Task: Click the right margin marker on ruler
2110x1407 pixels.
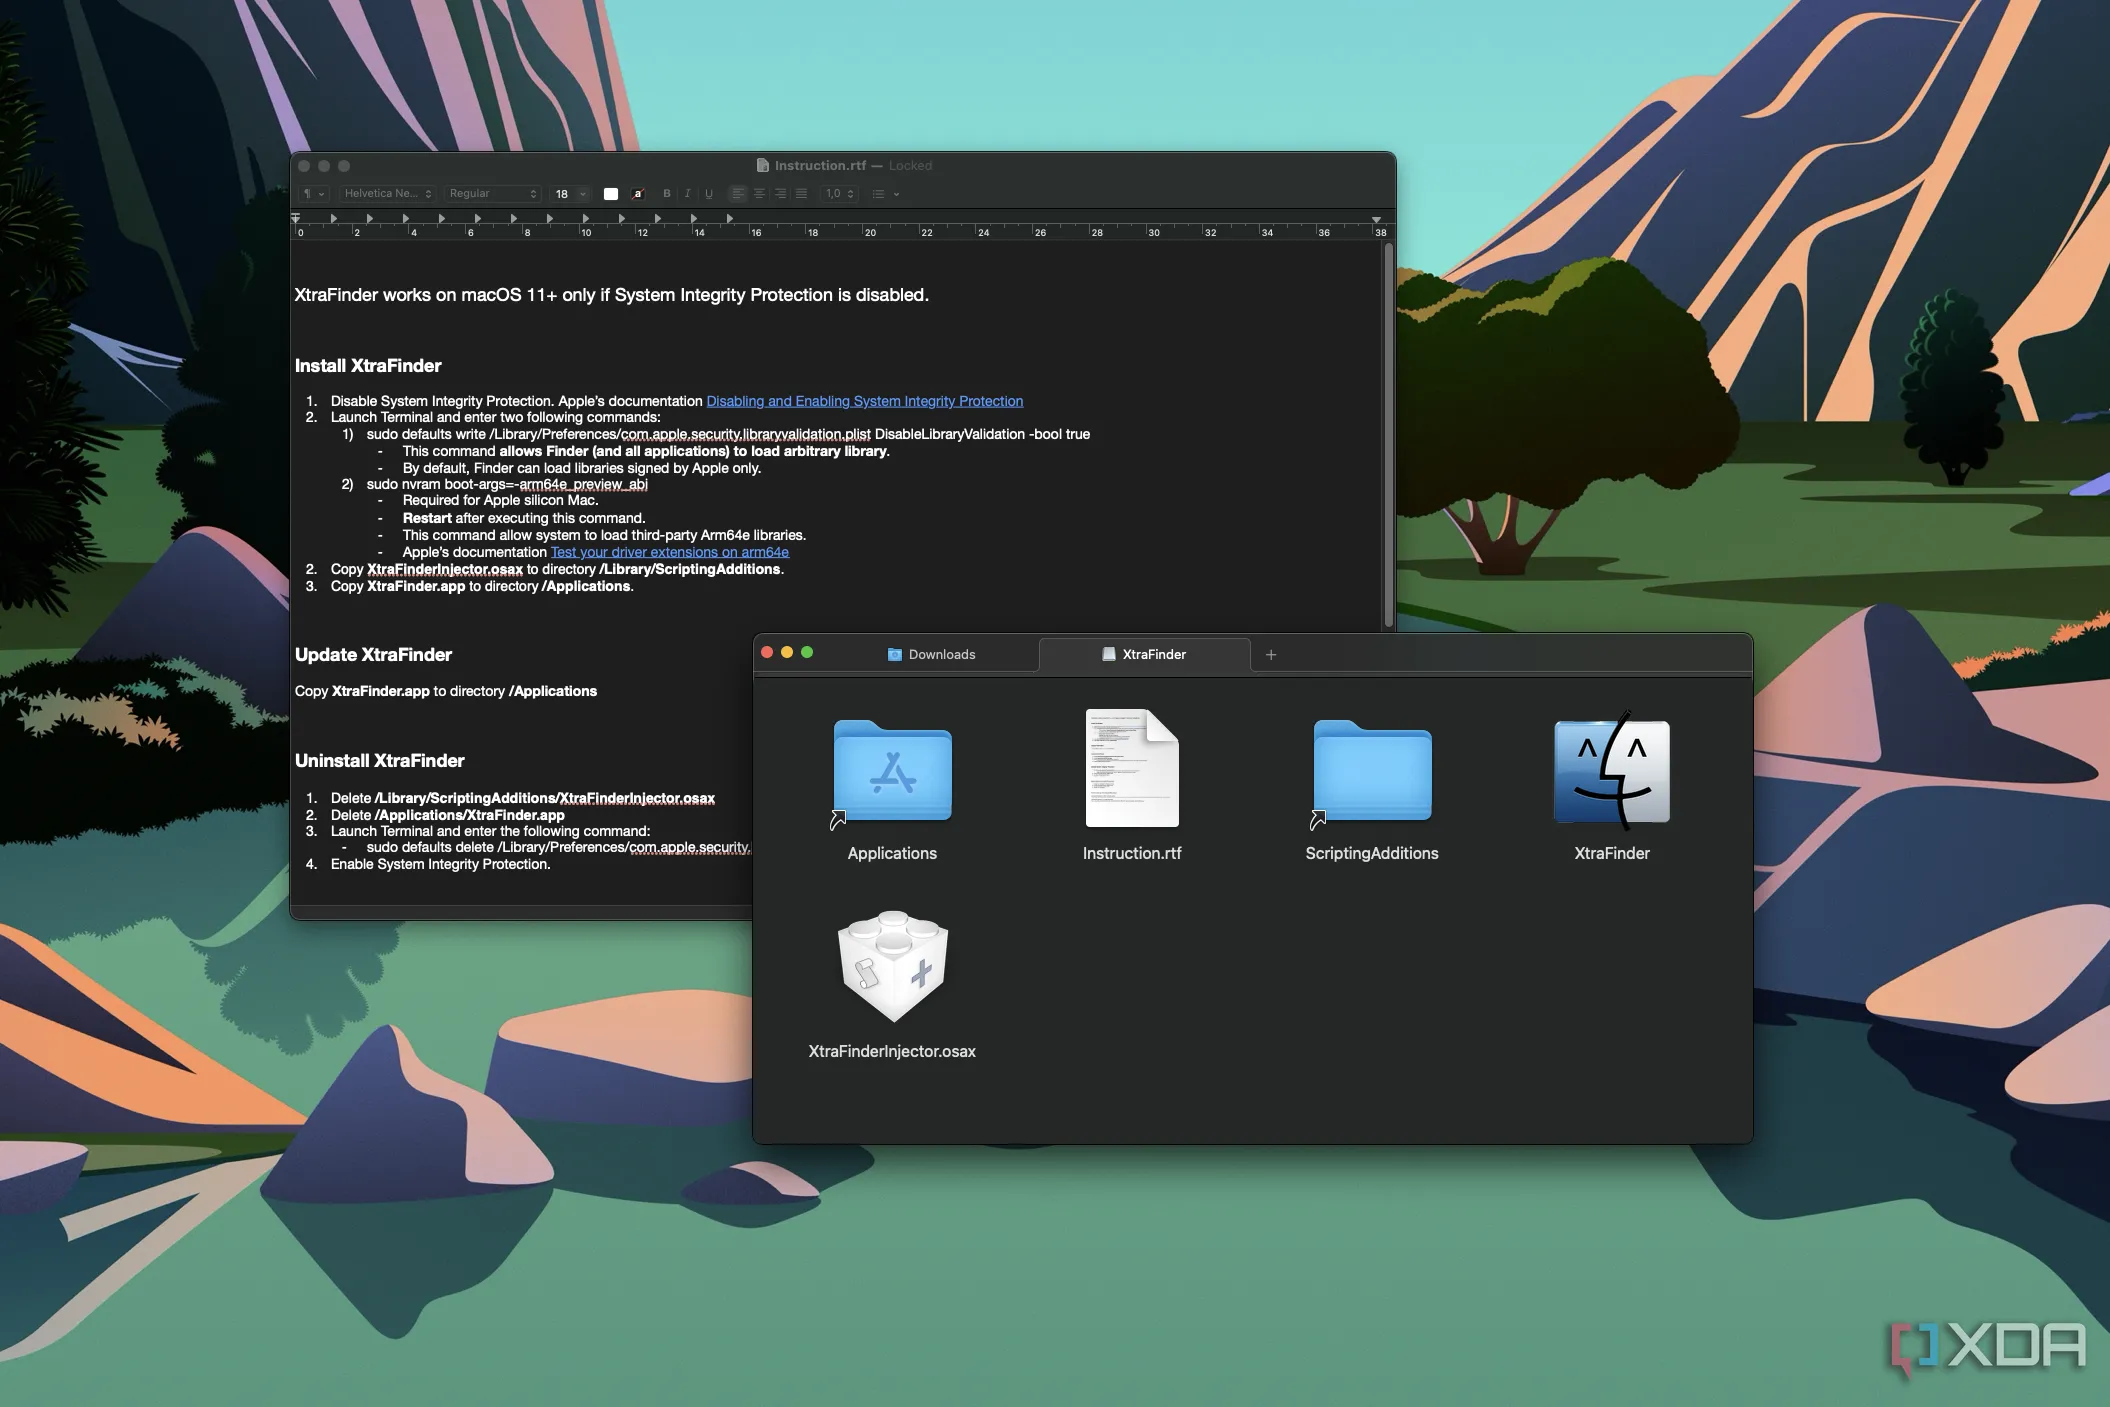Action: point(1377,219)
